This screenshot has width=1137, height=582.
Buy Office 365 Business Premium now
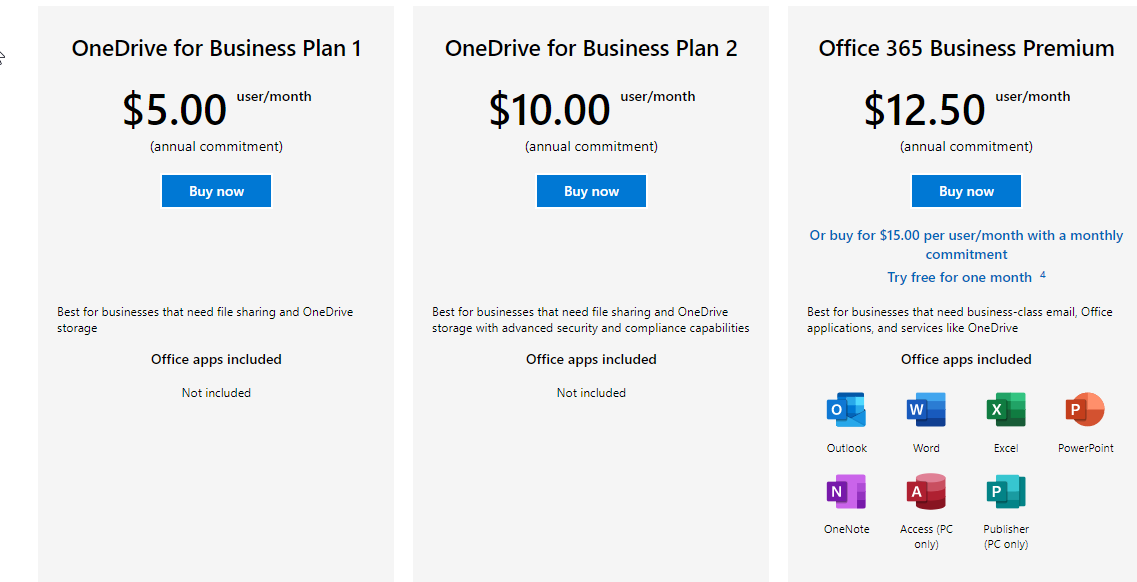(966, 191)
